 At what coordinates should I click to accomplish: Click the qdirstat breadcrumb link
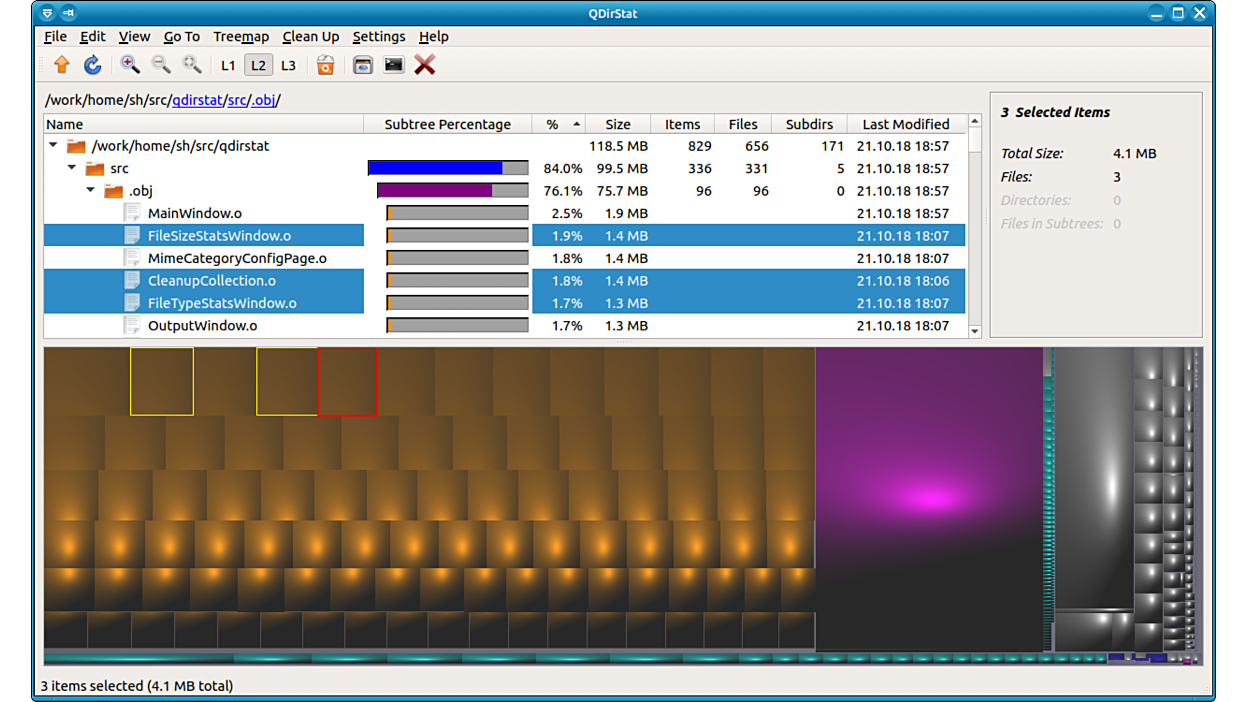197,100
